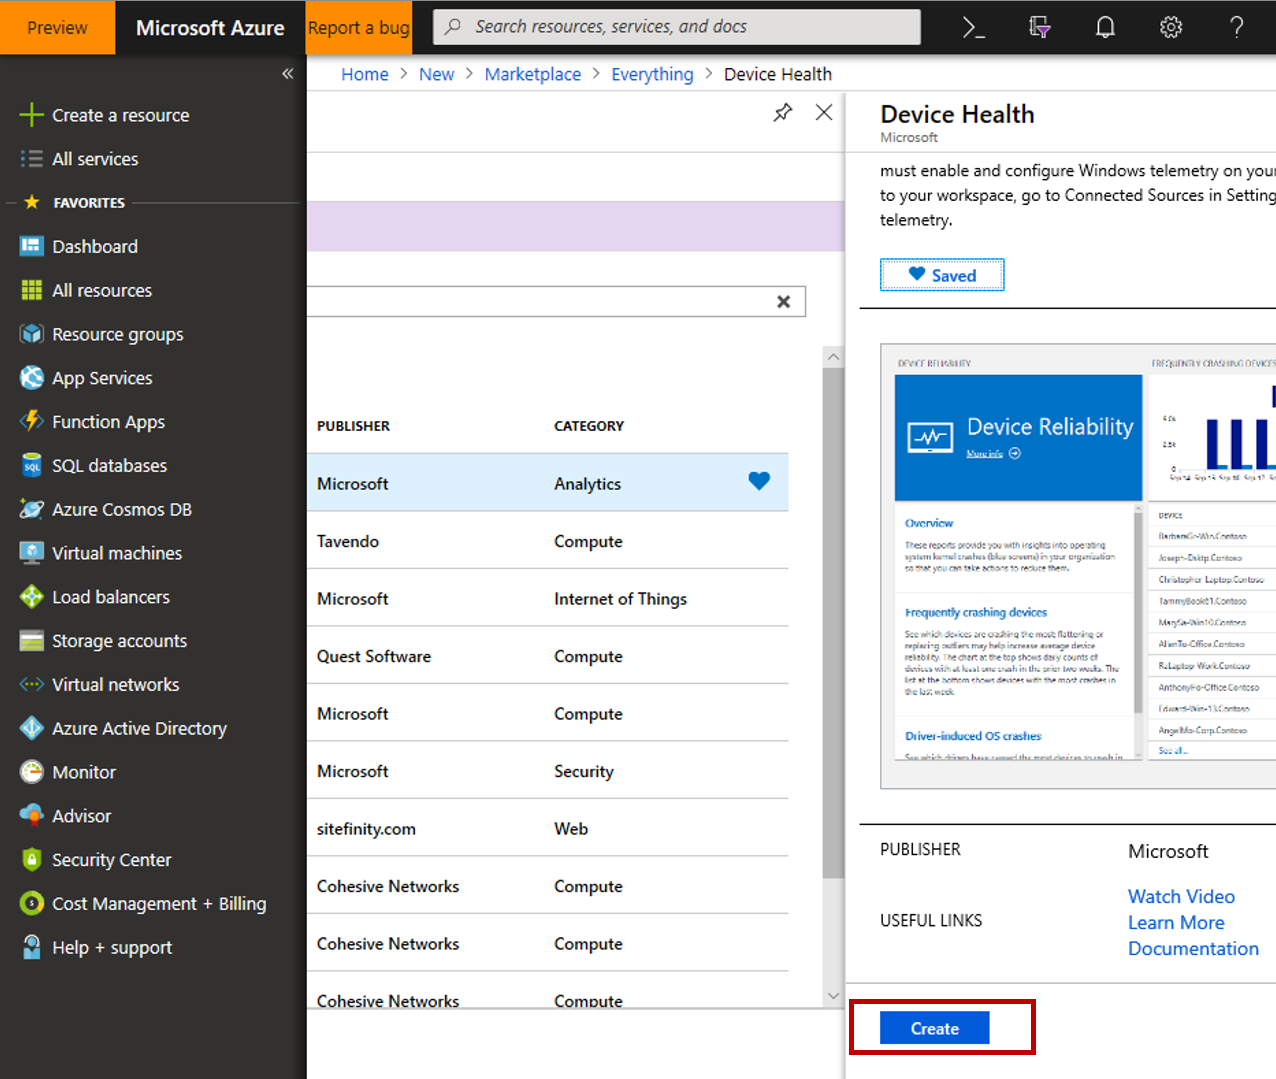Select Azure Active Directory in the sidebar
This screenshot has height=1079, width=1276.
(x=139, y=729)
